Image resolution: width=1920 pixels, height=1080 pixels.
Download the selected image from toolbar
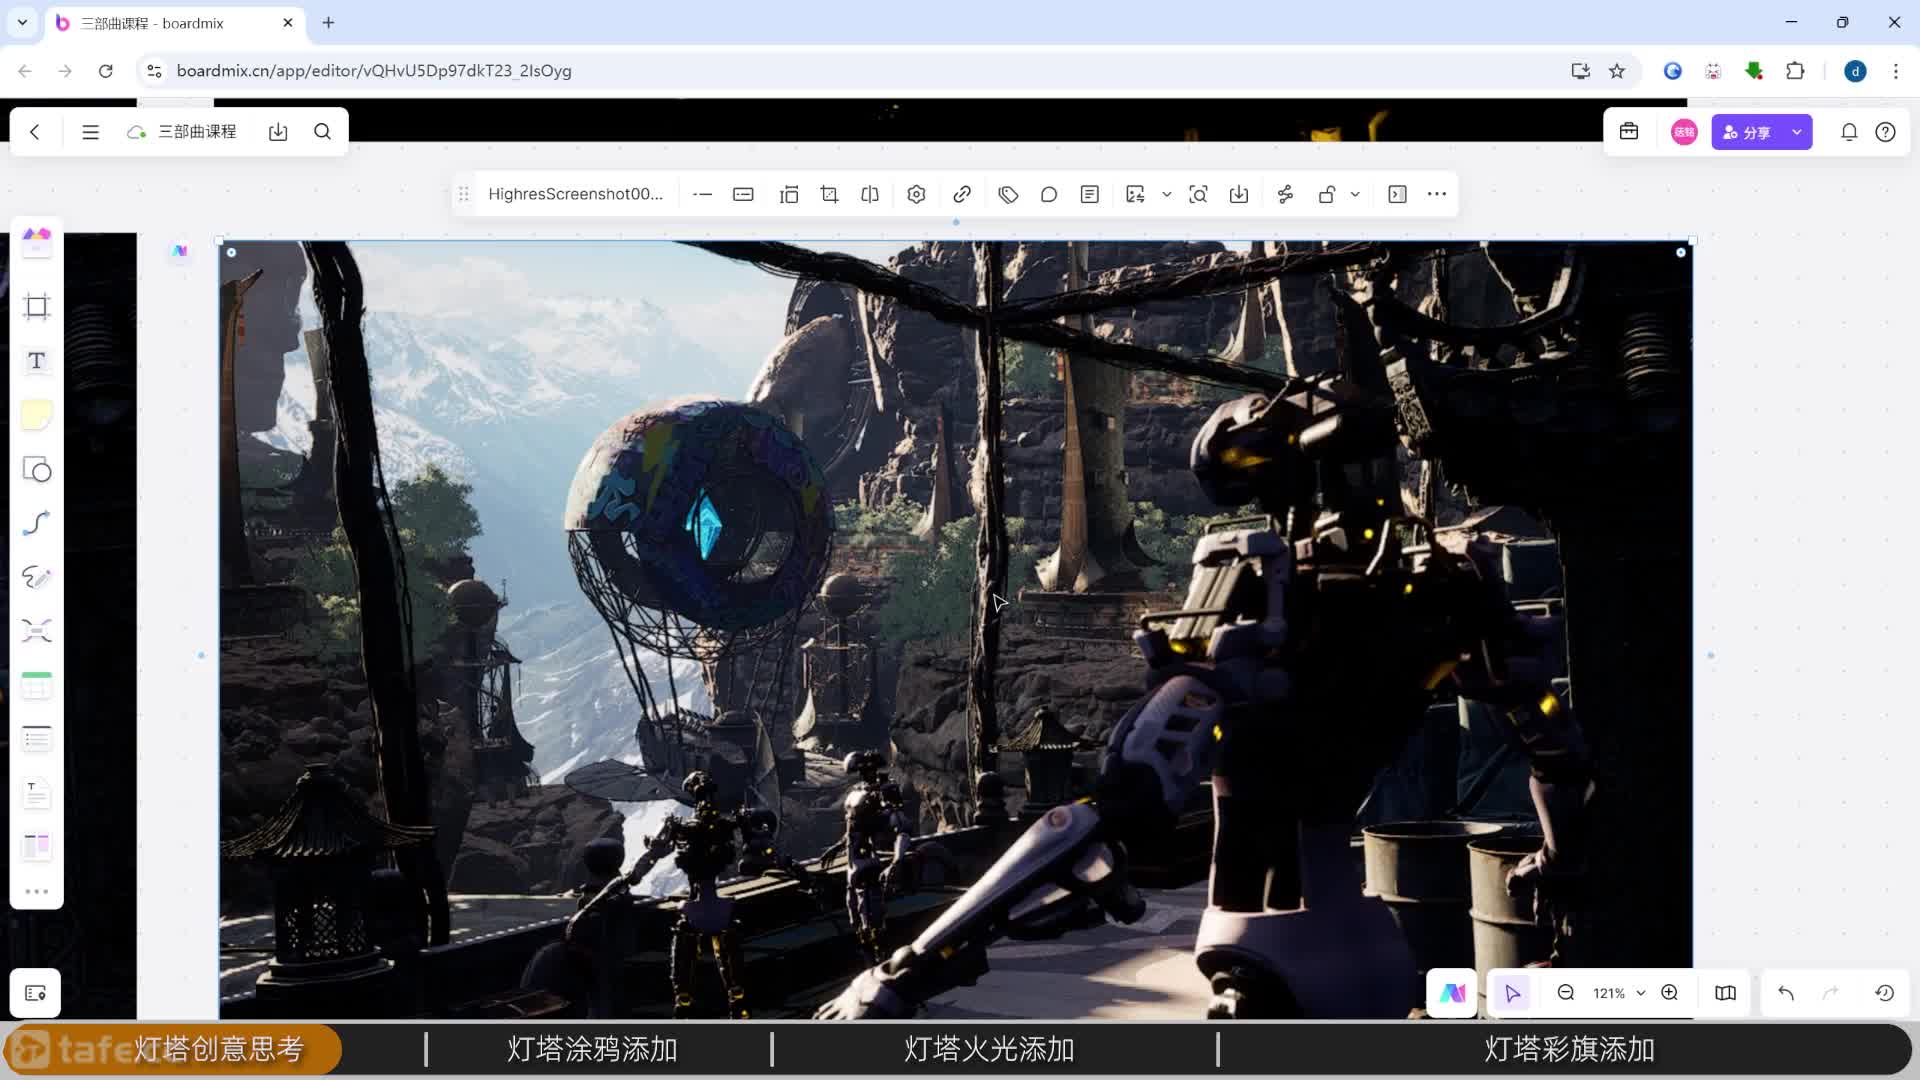pos(1239,194)
